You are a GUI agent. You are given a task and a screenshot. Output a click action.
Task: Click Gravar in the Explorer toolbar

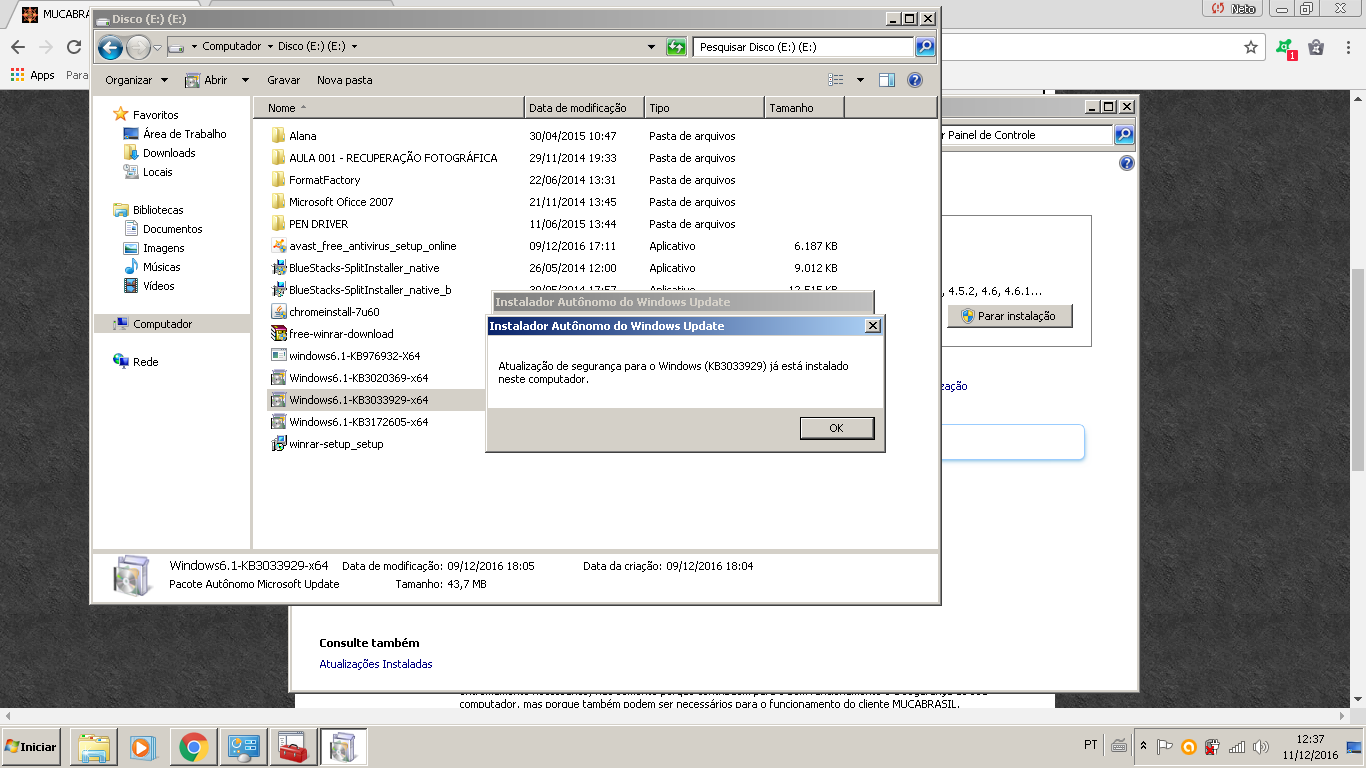(x=283, y=80)
